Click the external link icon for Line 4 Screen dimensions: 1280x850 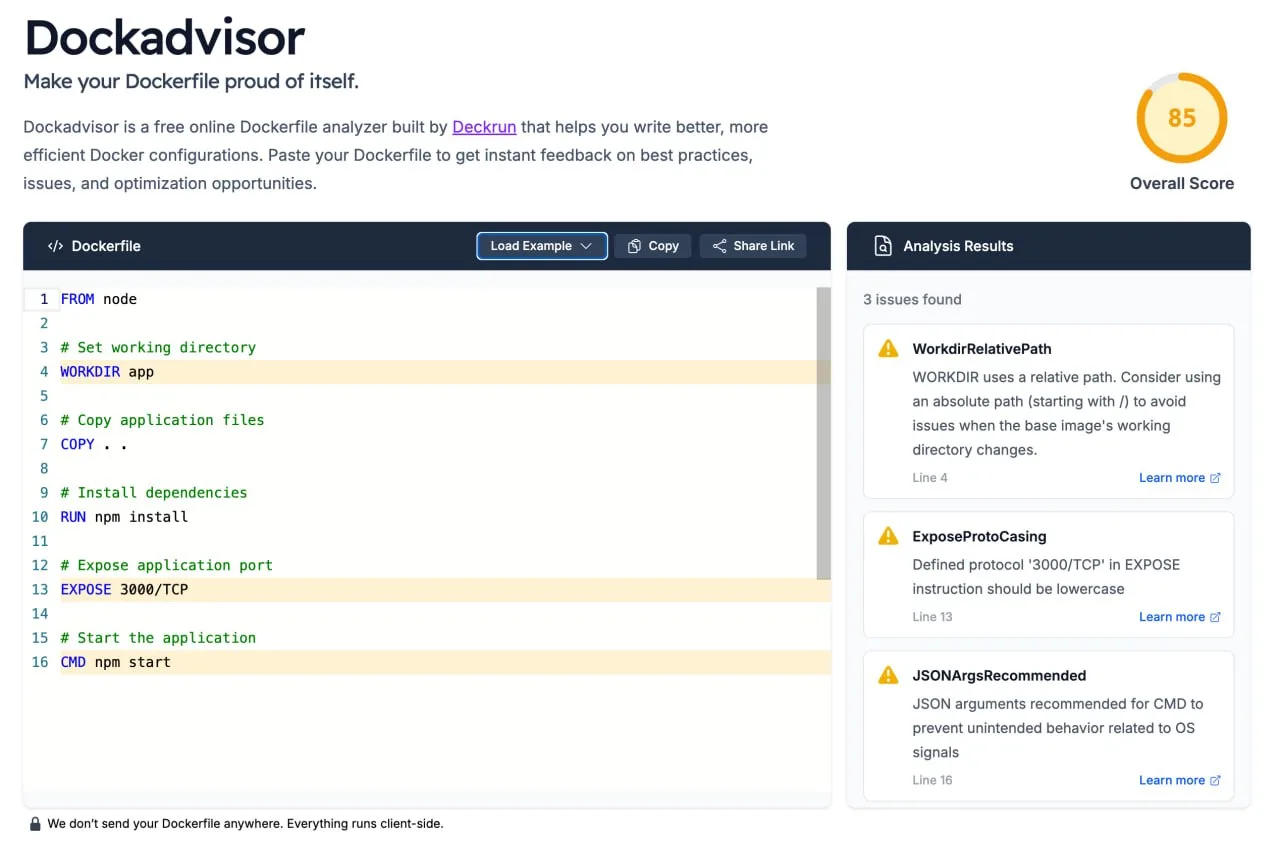point(1216,478)
